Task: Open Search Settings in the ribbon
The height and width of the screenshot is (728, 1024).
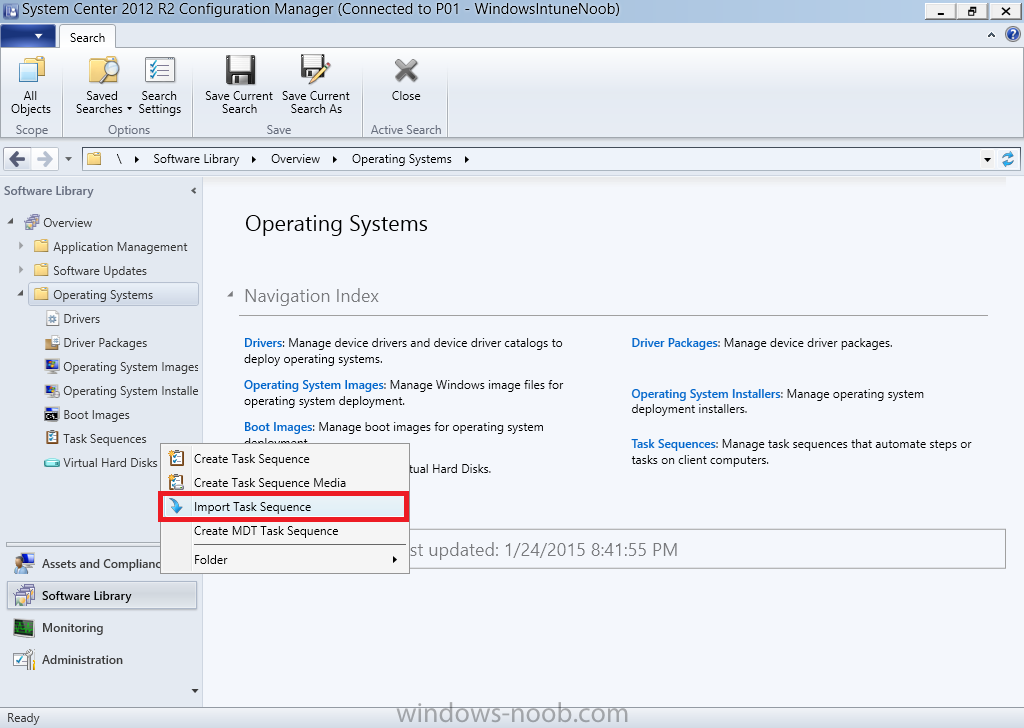Action: click(x=159, y=86)
